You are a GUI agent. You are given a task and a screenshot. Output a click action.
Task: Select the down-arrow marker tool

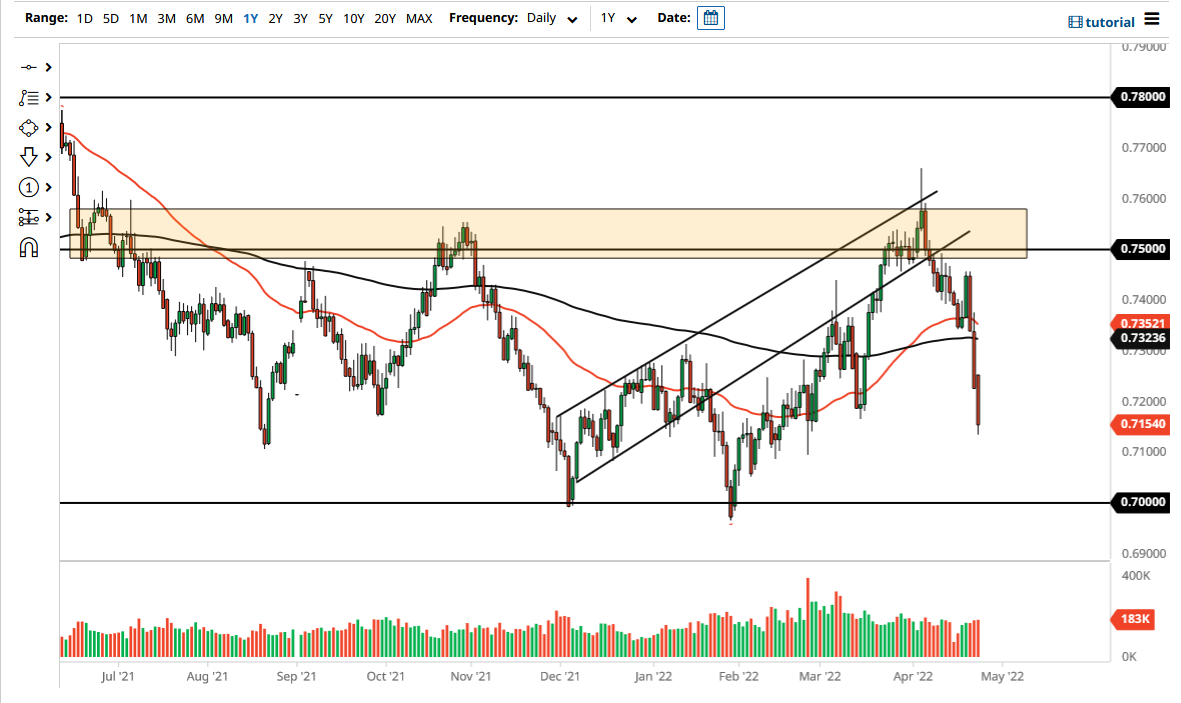pos(28,157)
